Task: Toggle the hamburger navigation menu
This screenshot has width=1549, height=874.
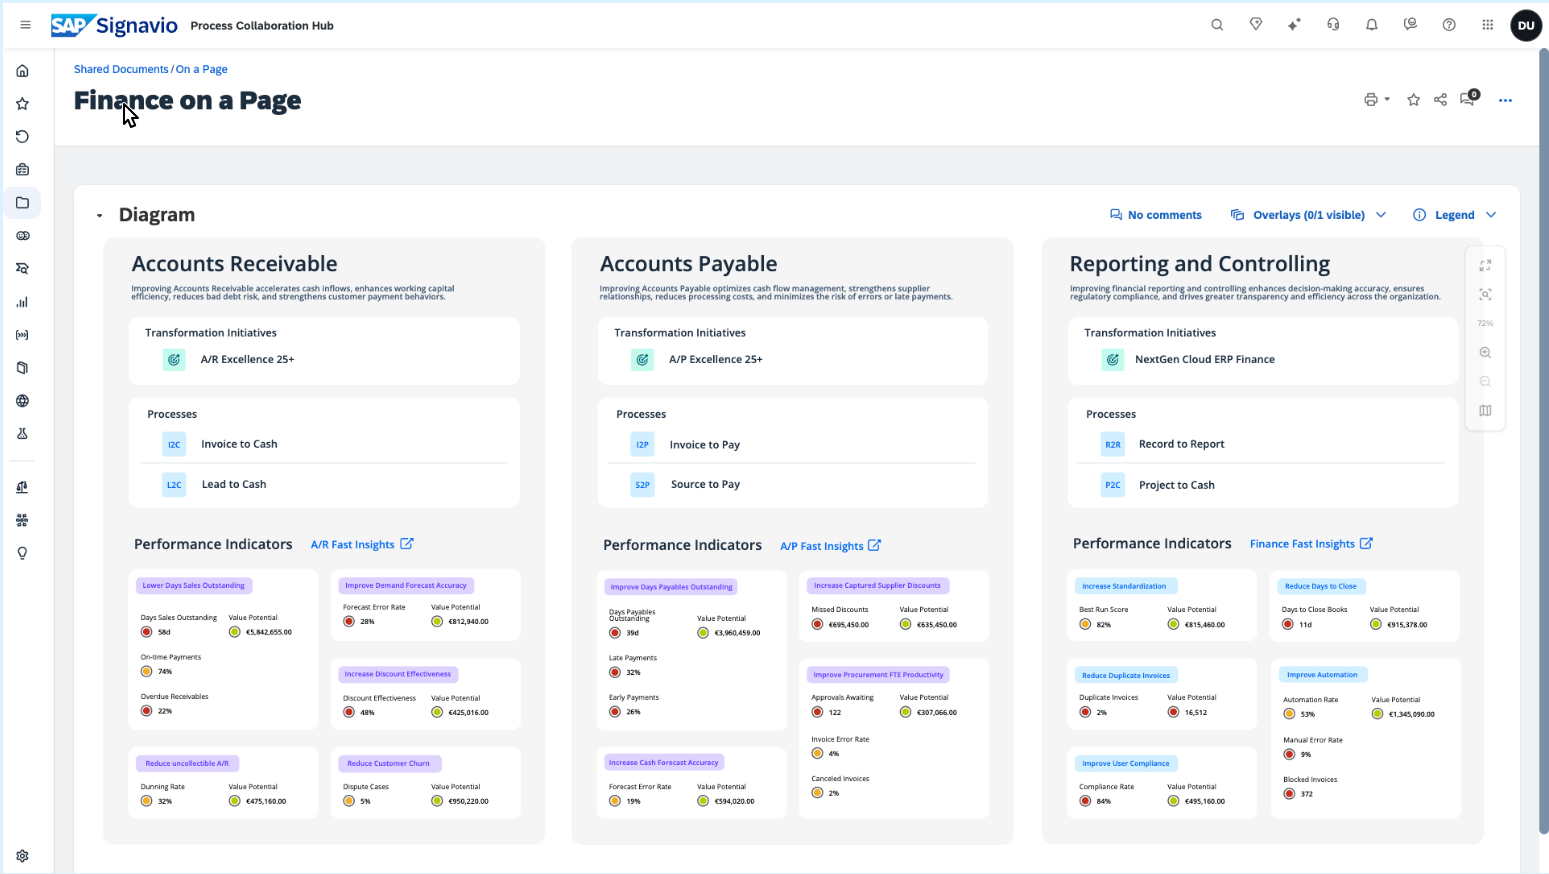Action: coord(26,25)
